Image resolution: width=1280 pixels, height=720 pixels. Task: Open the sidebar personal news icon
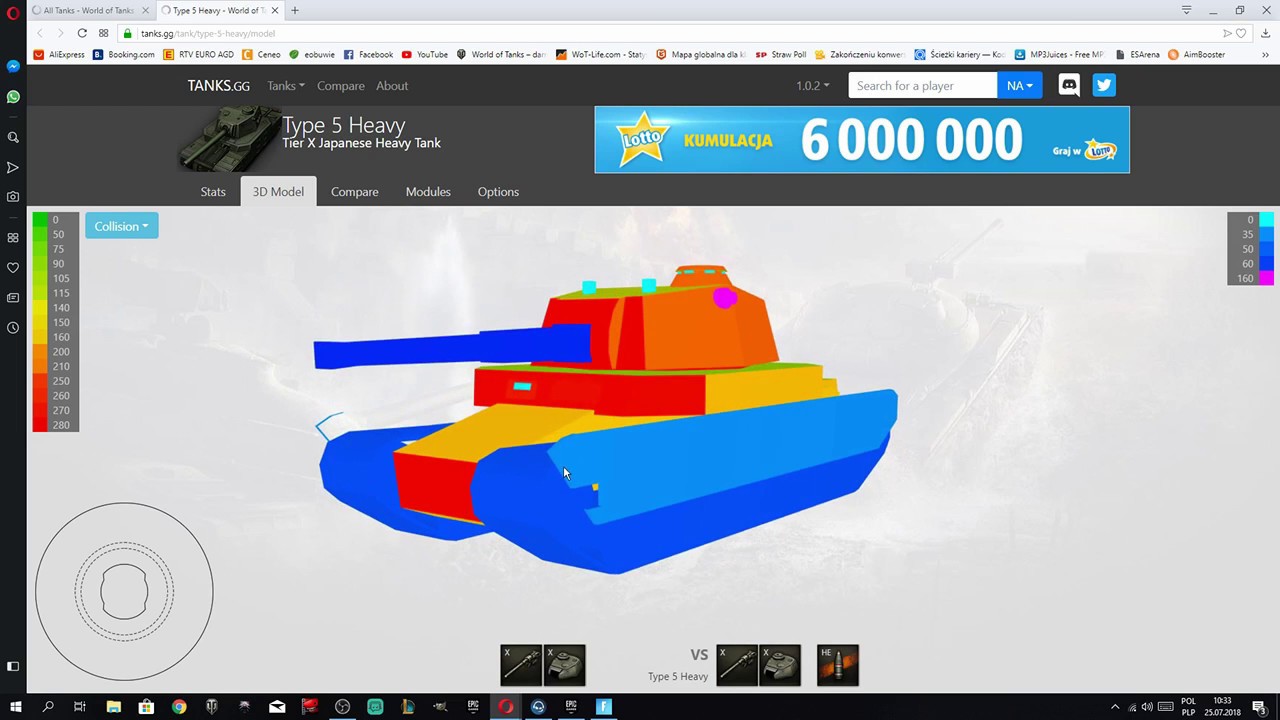click(13, 298)
